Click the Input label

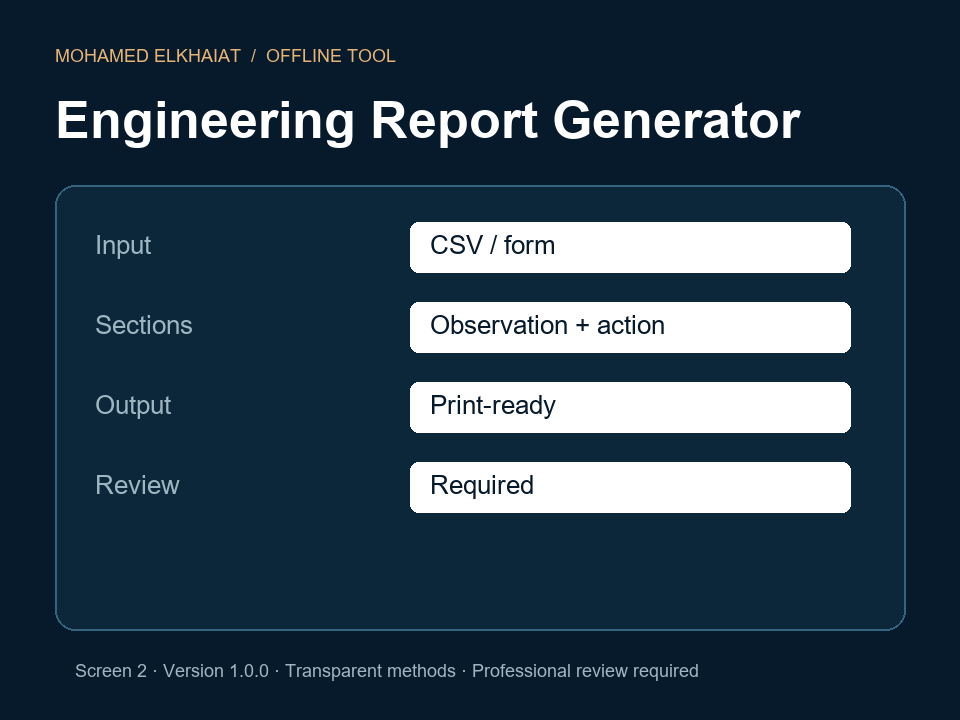(123, 246)
